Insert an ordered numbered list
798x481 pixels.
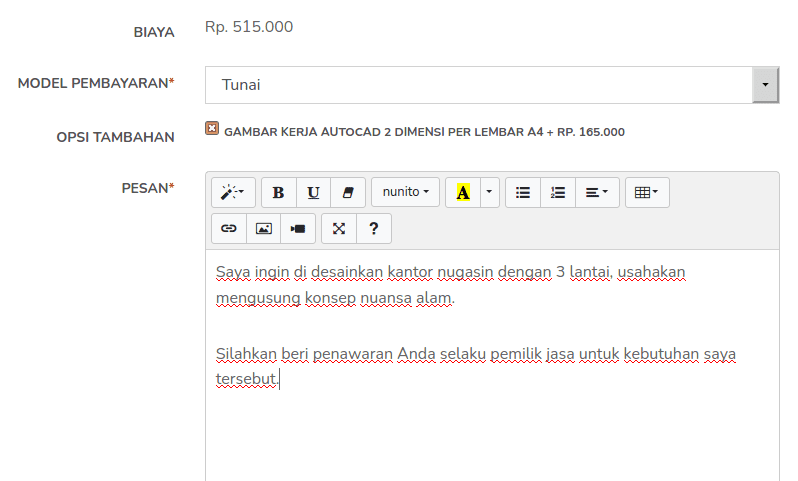coord(558,192)
